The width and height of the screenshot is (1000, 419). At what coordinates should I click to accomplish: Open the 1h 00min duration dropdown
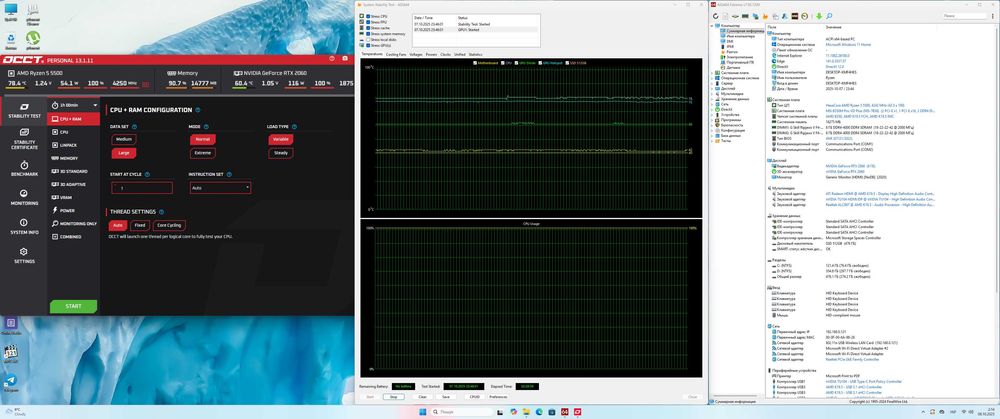(75, 105)
